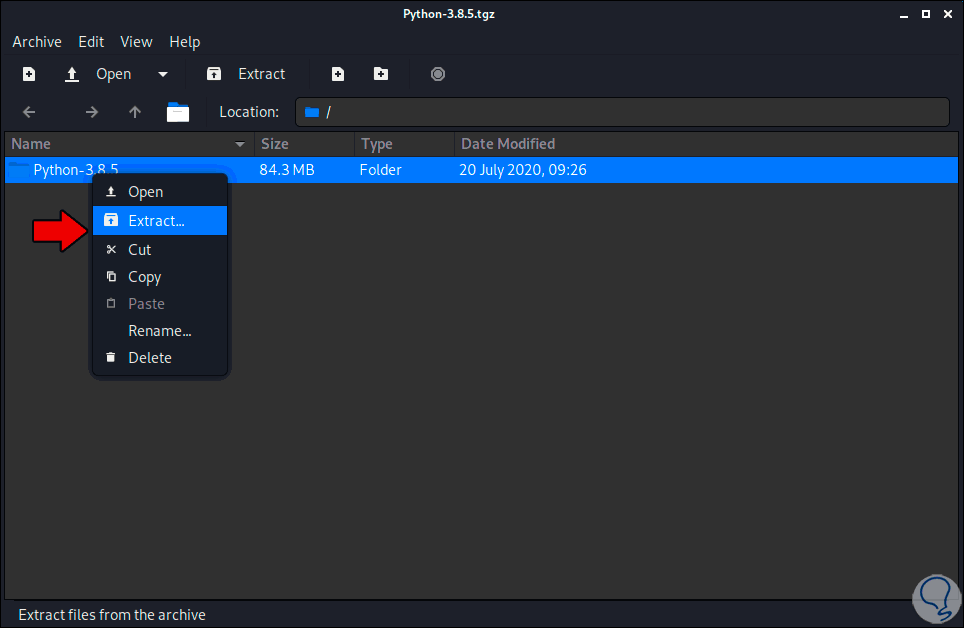964x628 pixels.
Task: Maximize the archive manager window
Action: pos(926,14)
